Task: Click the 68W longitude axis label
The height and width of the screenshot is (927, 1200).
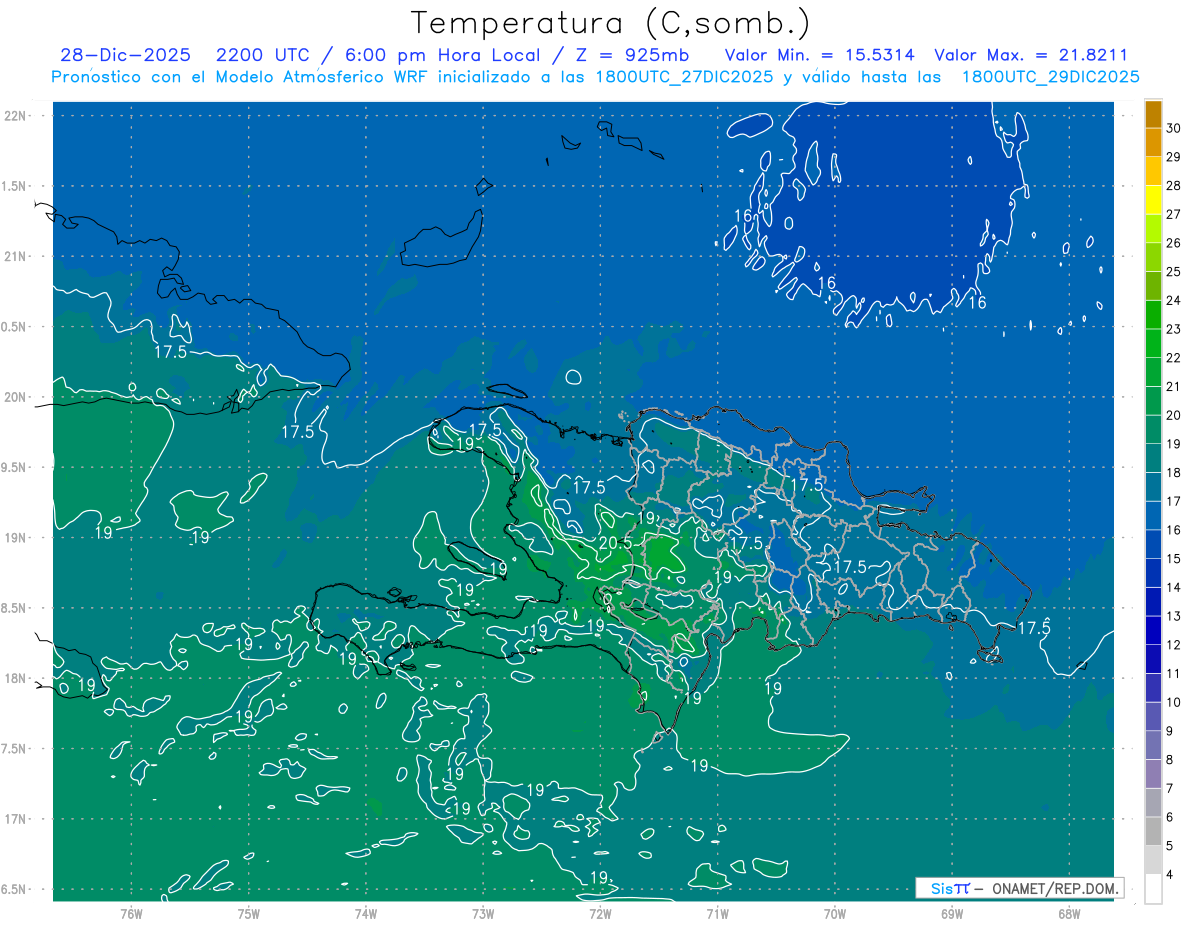Action: (x=1069, y=914)
